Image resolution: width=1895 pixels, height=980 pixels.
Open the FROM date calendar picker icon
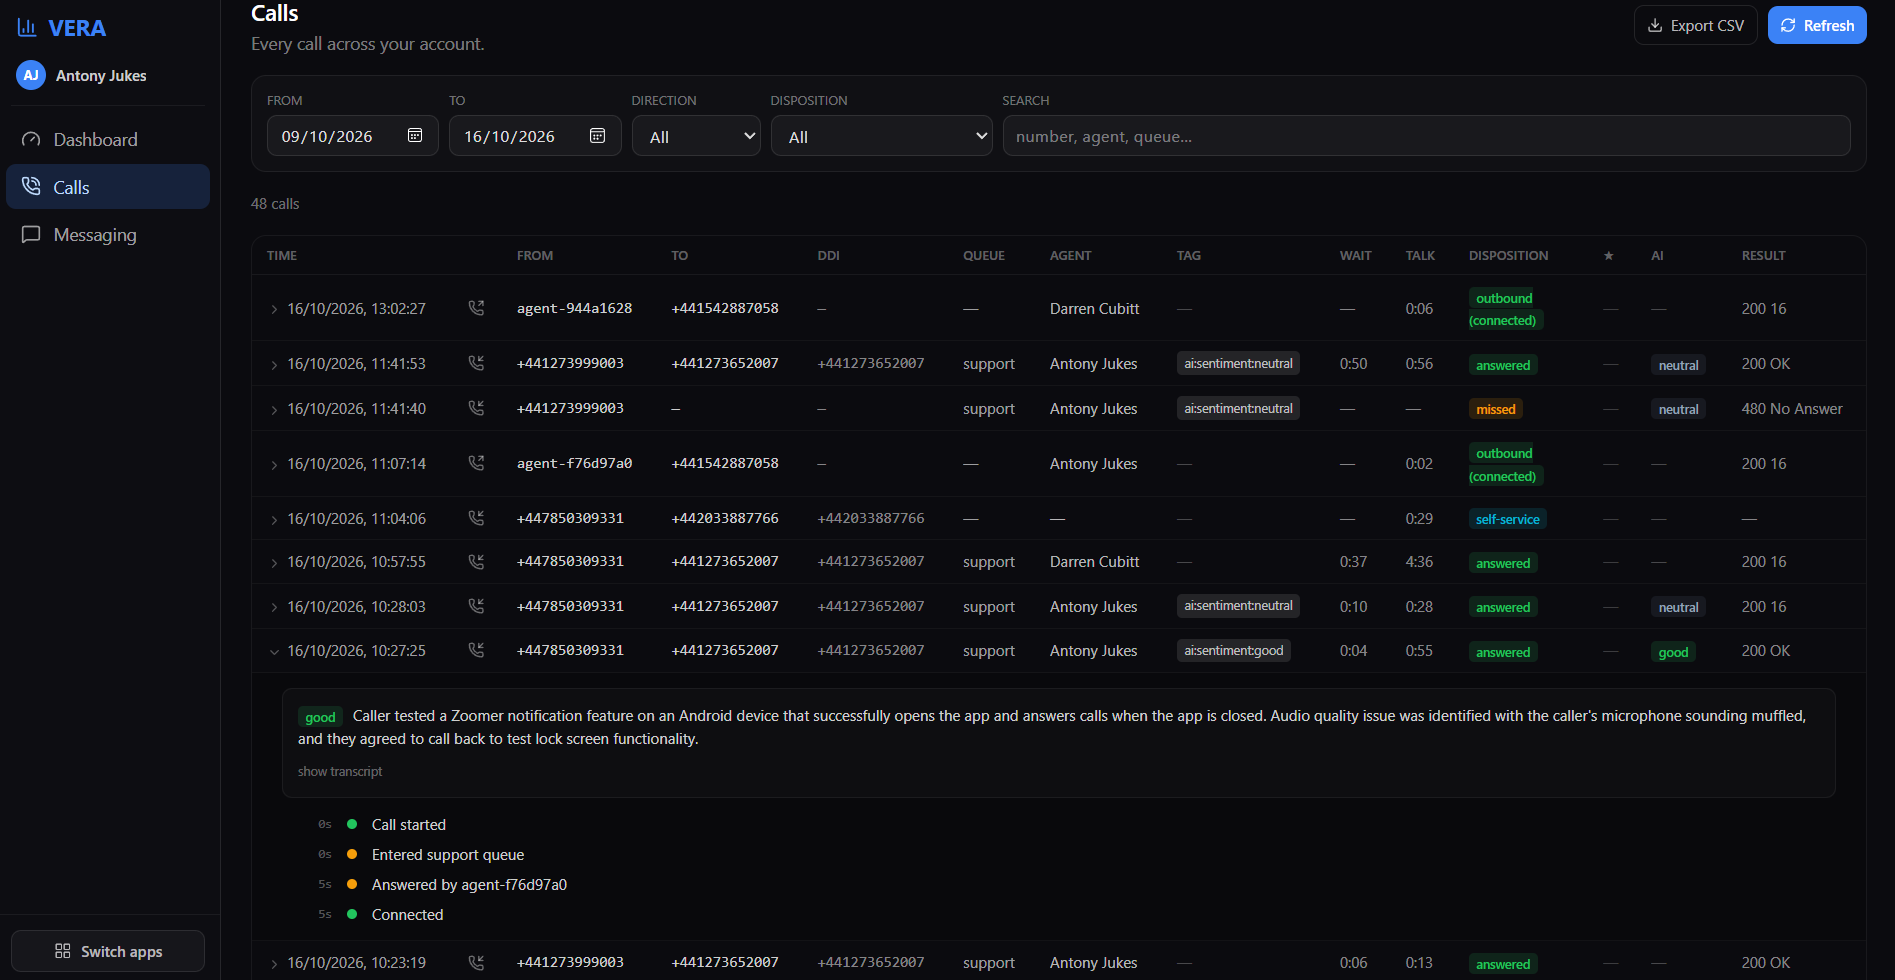click(415, 136)
